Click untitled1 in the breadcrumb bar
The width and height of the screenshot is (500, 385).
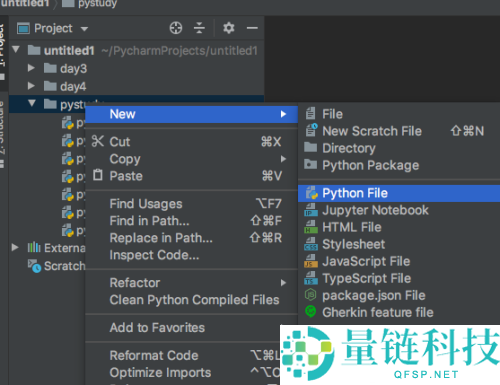pos(25,3)
